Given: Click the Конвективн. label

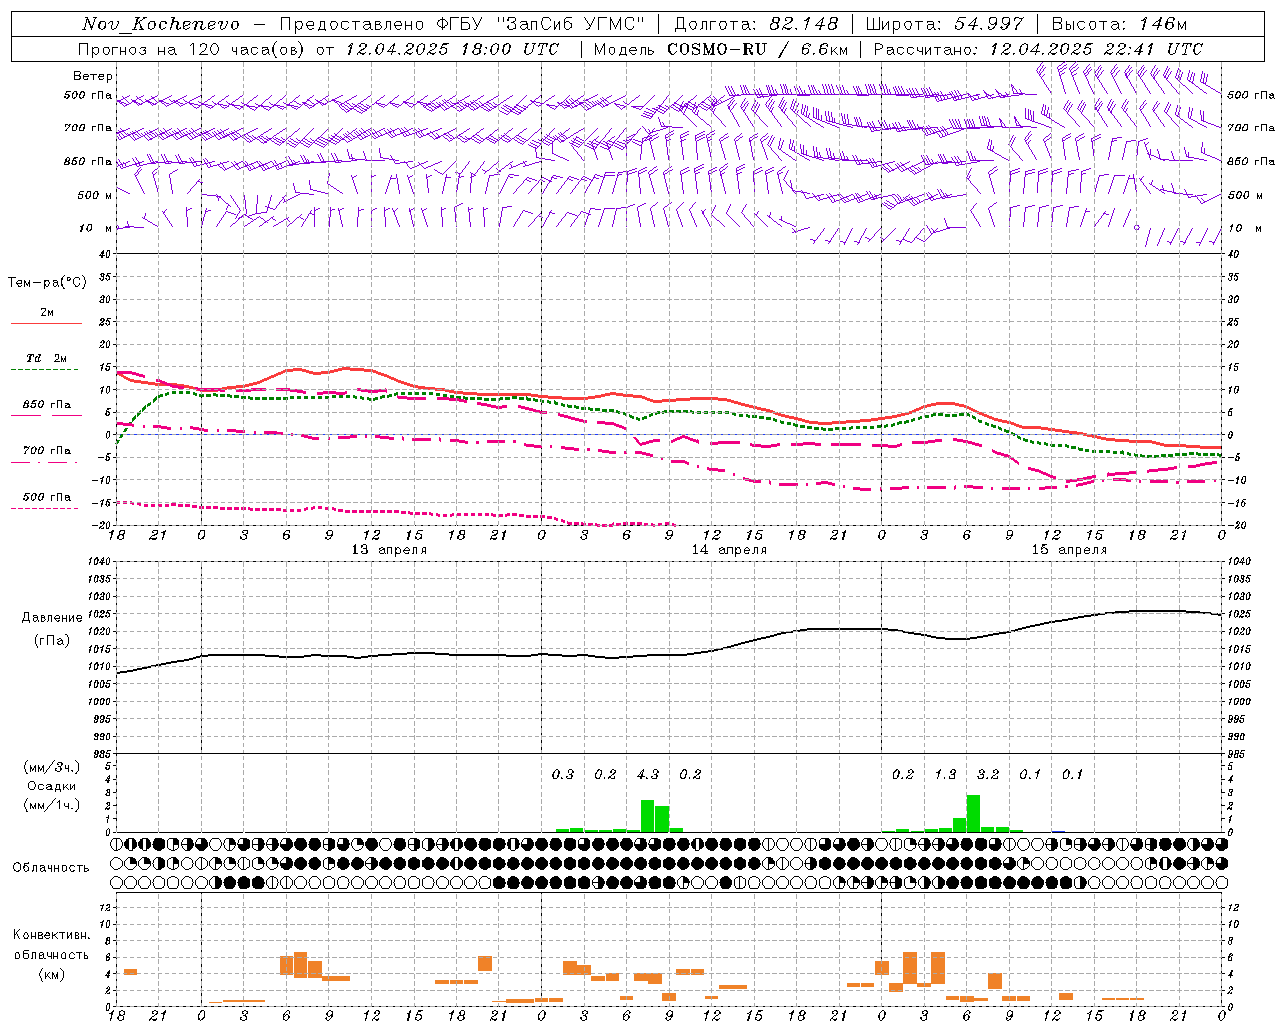Looking at the screenshot, I should tap(51, 935).
